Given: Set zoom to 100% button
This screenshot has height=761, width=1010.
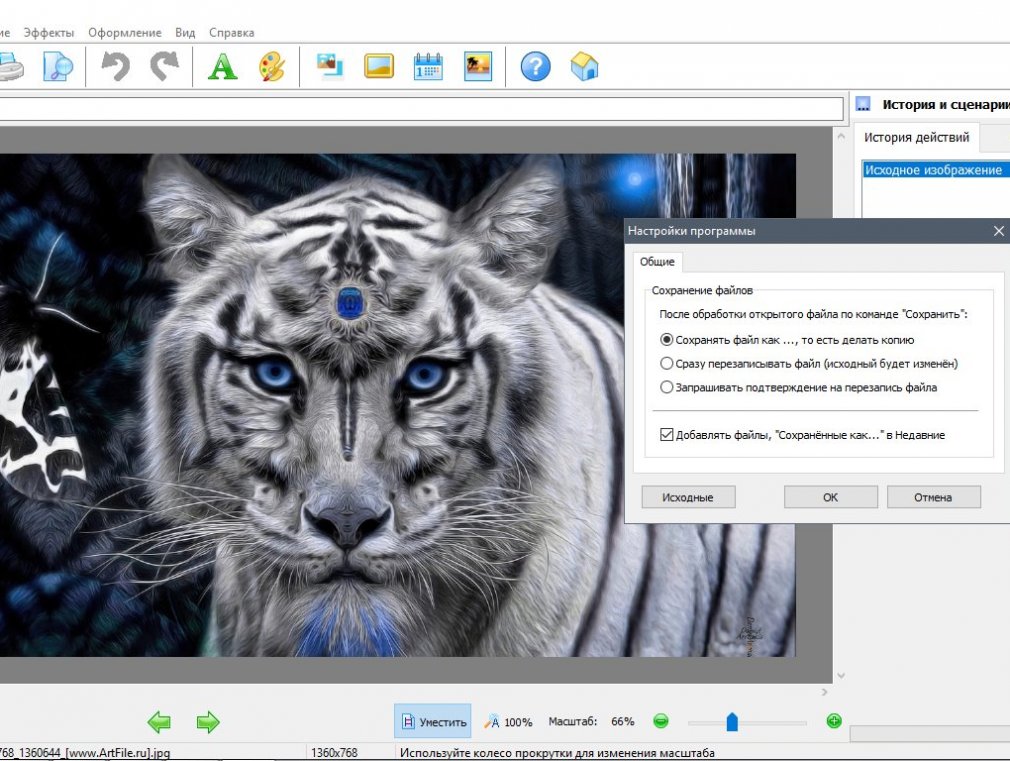Looking at the screenshot, I should [509, 722].
